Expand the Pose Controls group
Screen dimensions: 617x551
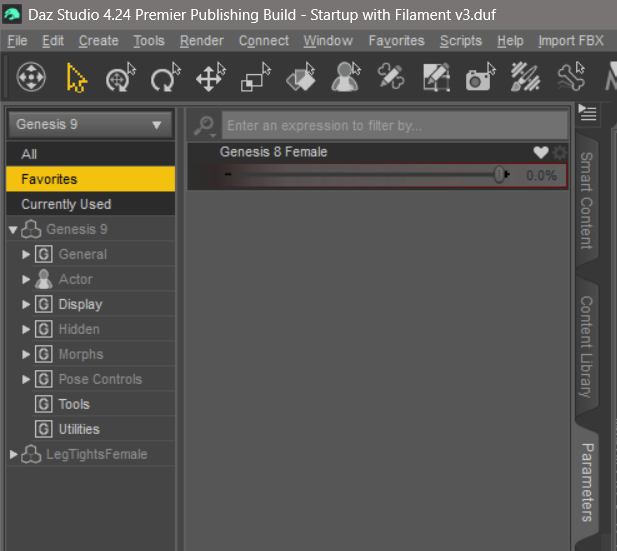click(26, 379)
